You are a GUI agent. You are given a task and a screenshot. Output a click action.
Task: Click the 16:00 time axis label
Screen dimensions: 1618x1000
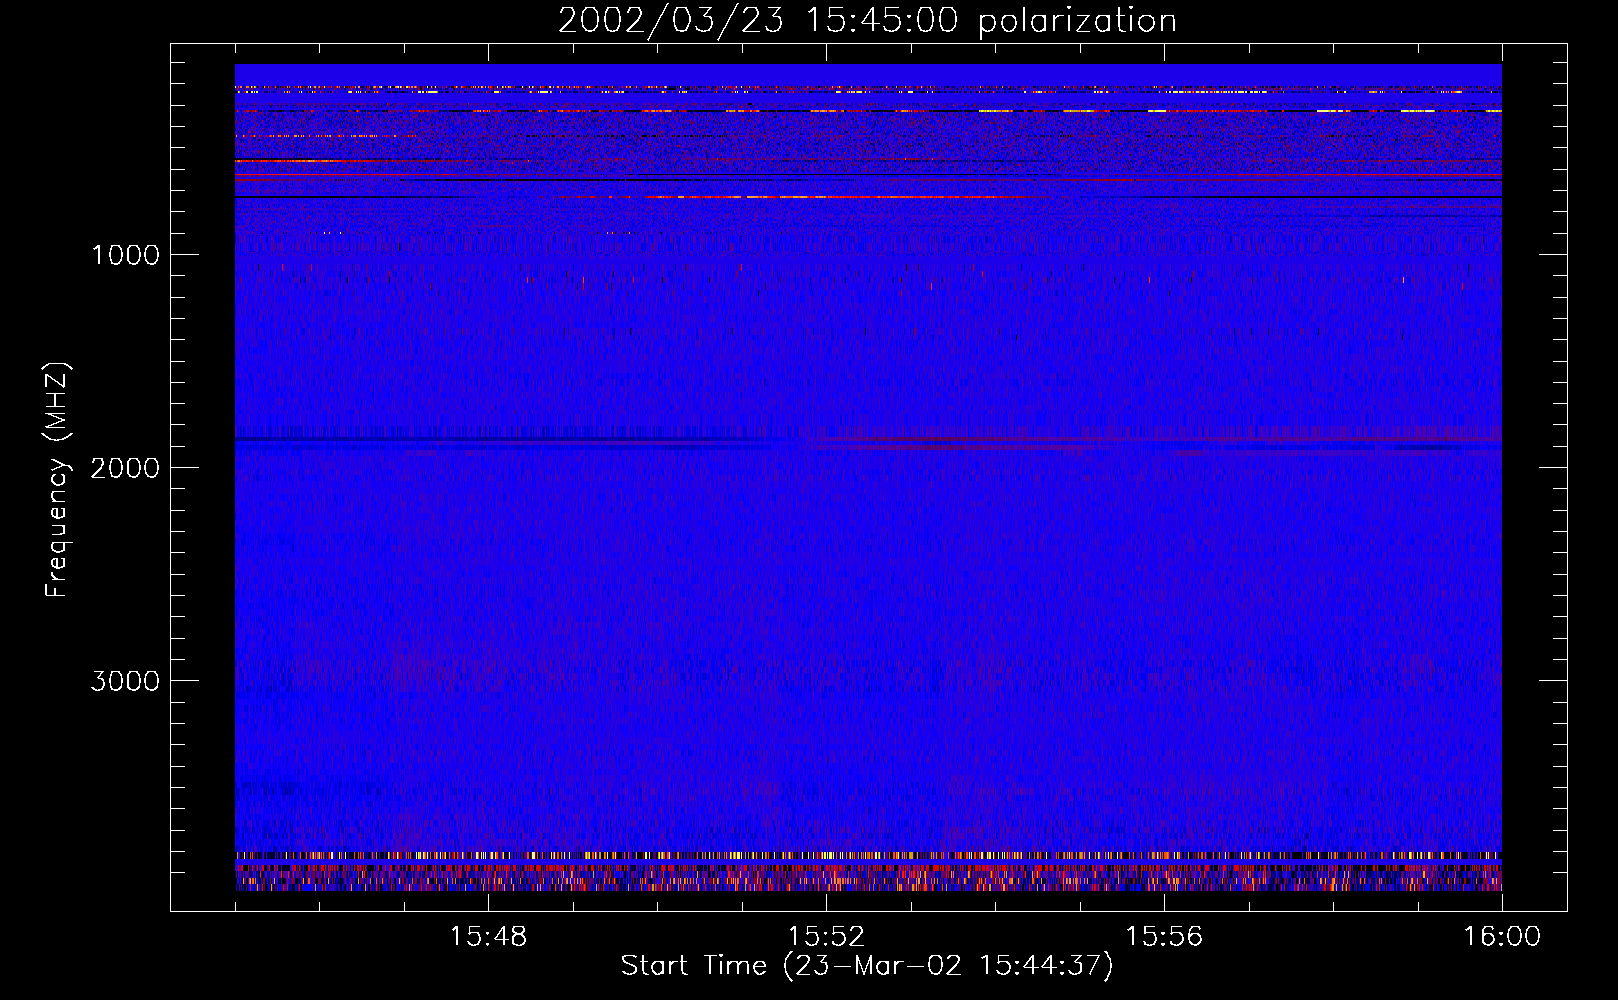pyautogui.click(x=1502, y=937)
